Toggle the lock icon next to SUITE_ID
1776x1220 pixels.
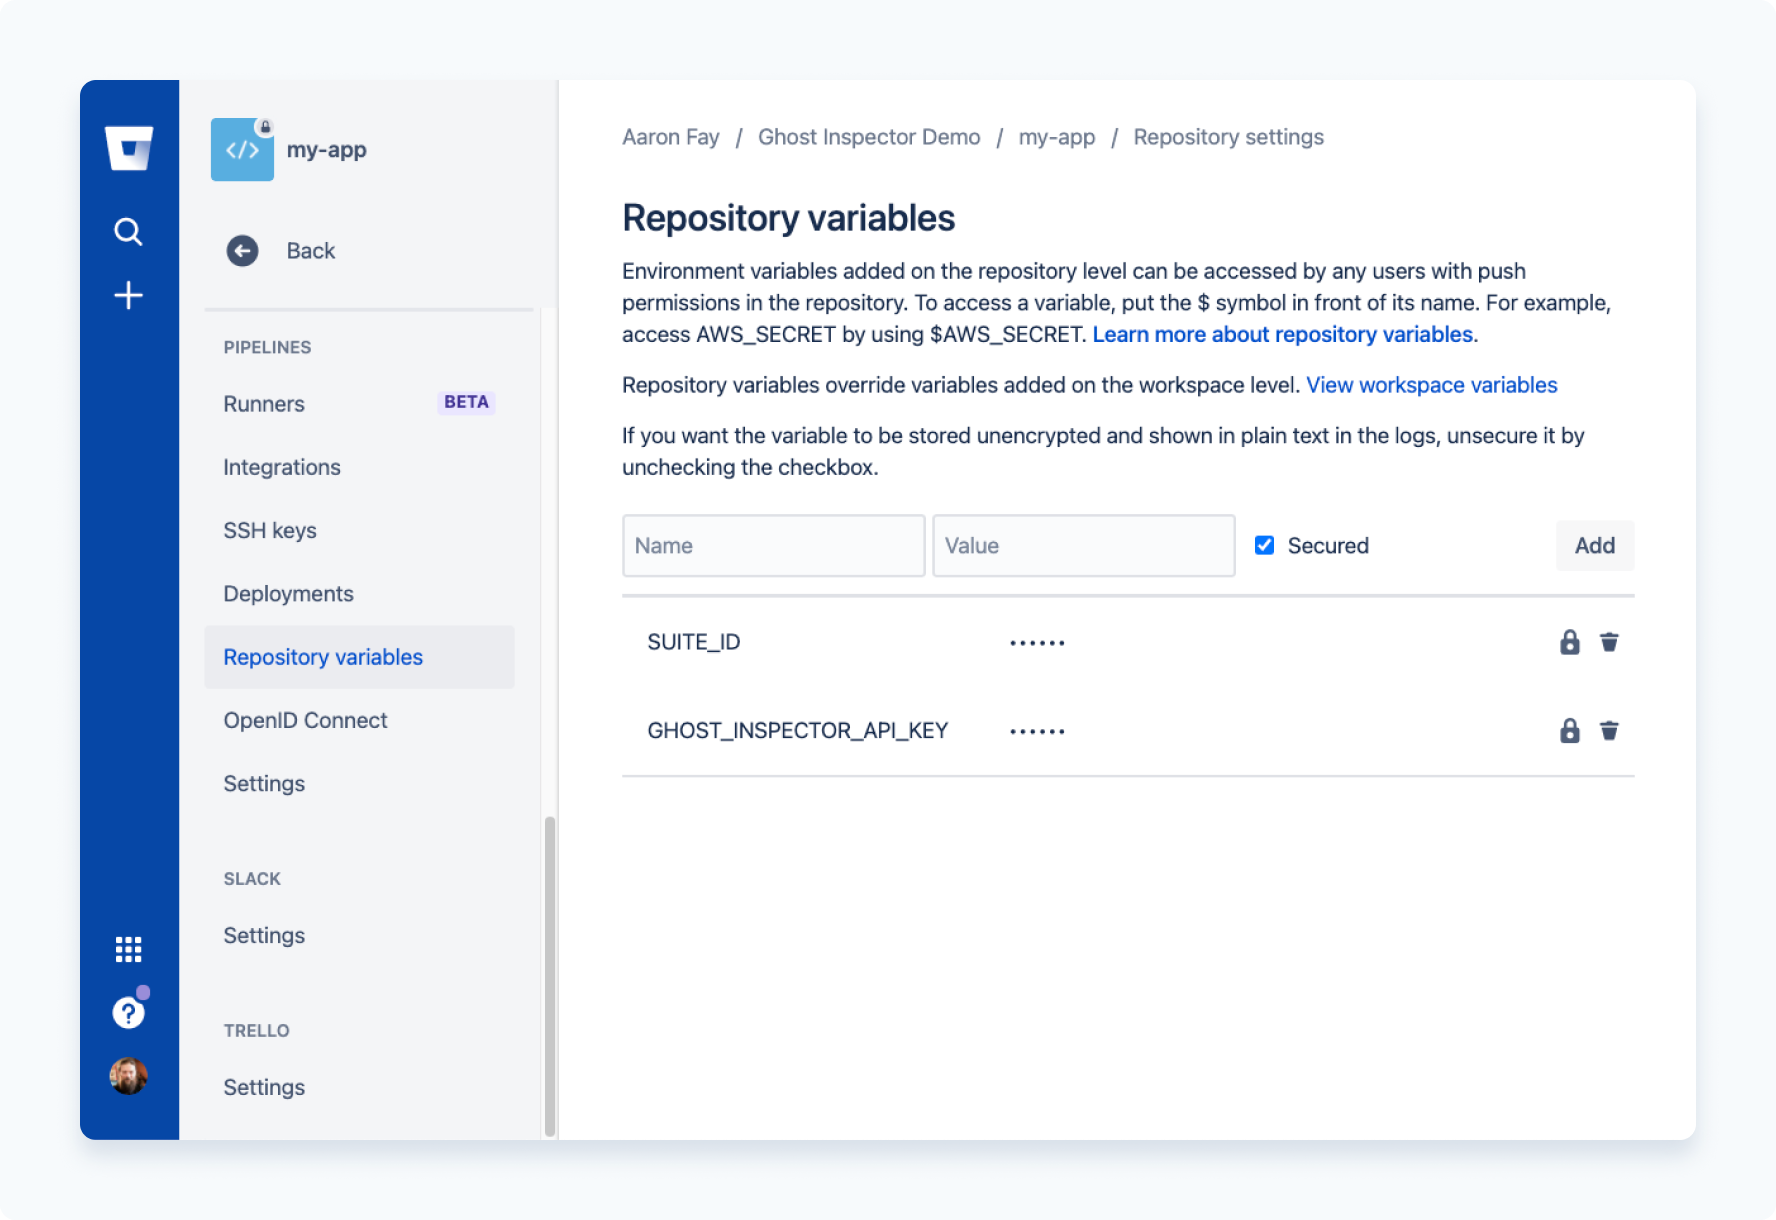(1570, 642)
